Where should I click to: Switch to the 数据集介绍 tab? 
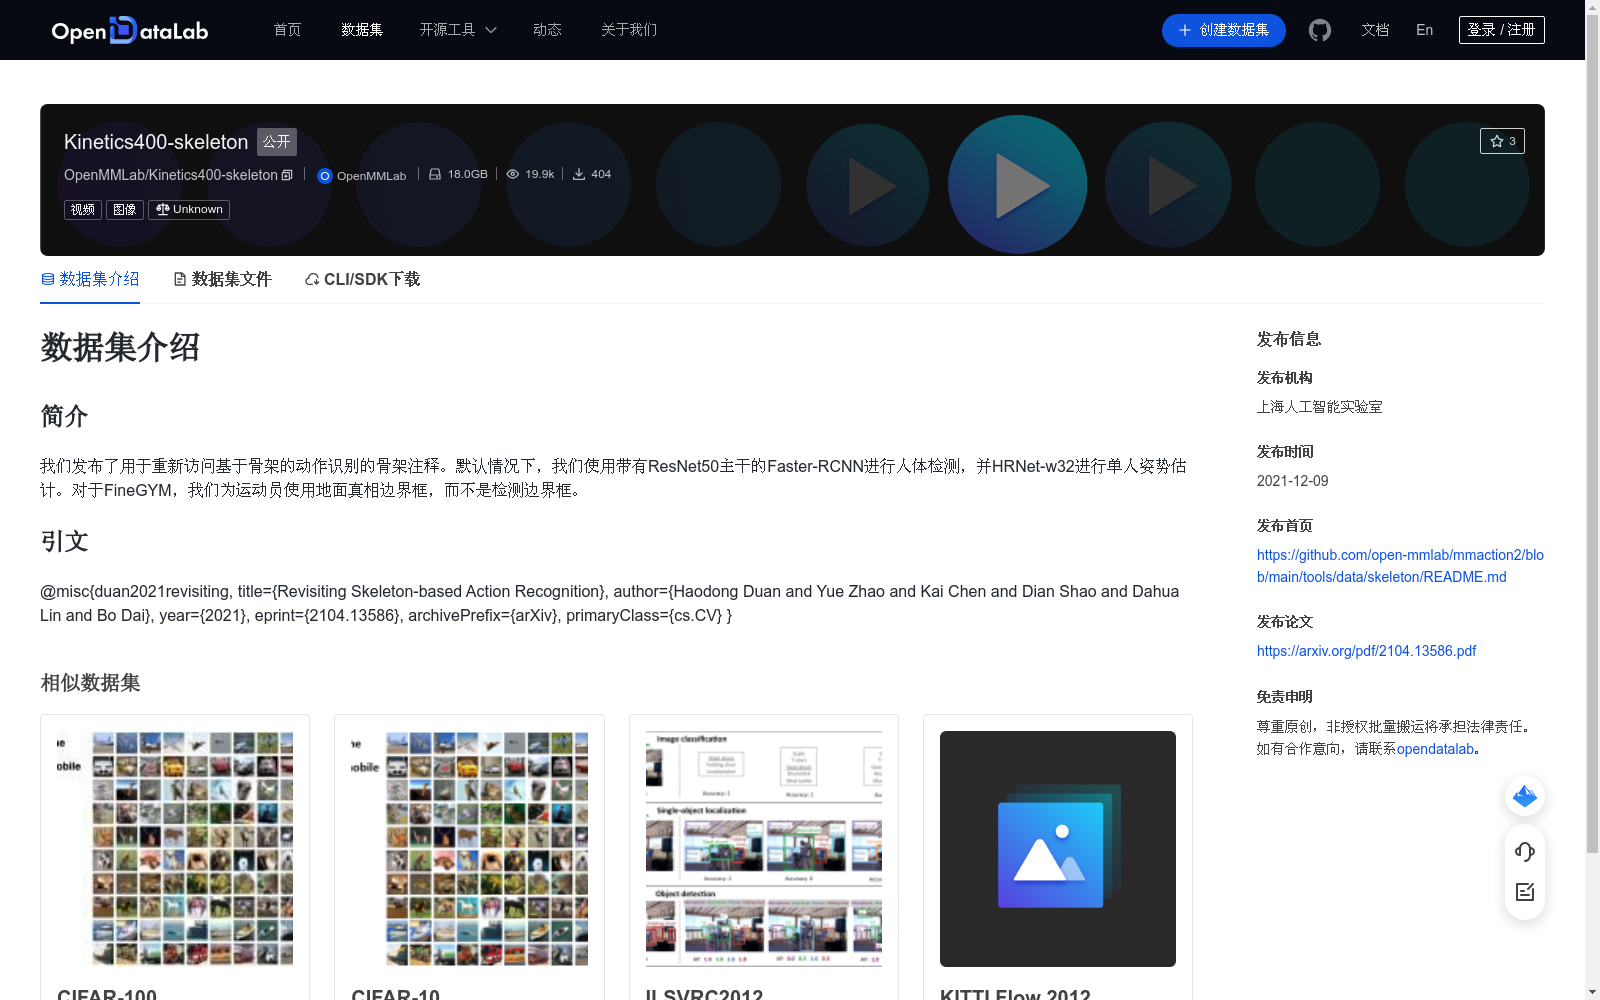(90, 279)
